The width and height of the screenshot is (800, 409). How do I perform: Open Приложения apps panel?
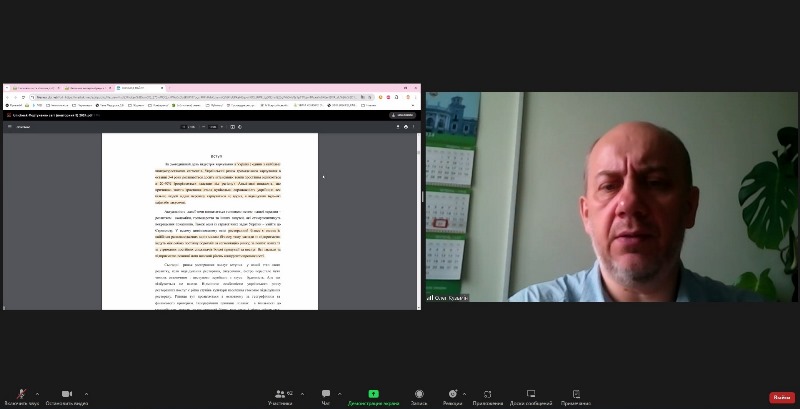point(487,397)
